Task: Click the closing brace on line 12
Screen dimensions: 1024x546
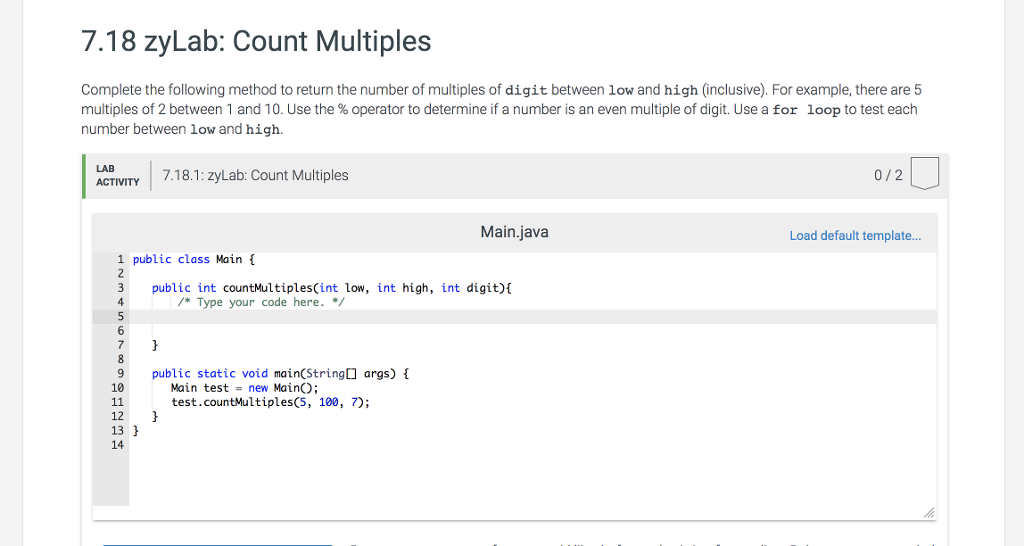Action: point(155,416)
